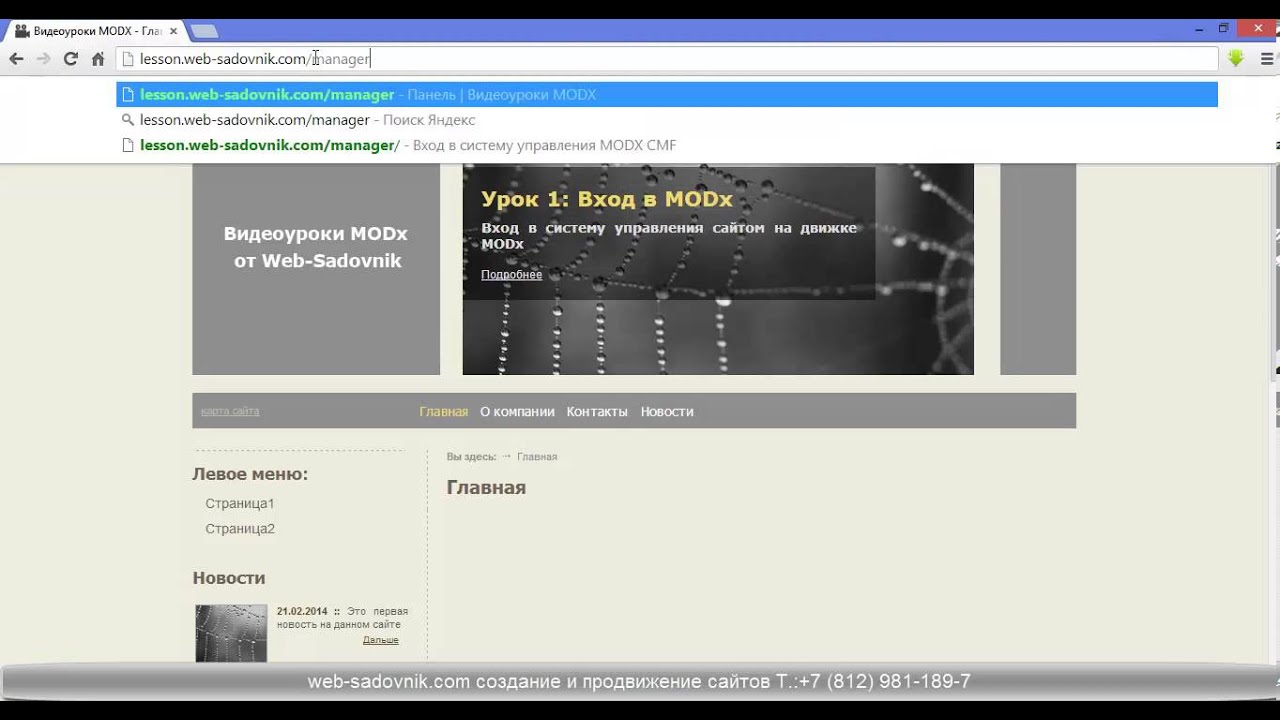Click the Новости heading in the sidebar
Image resolution: width=1280 pixels, height=720 pixels.
229,578
